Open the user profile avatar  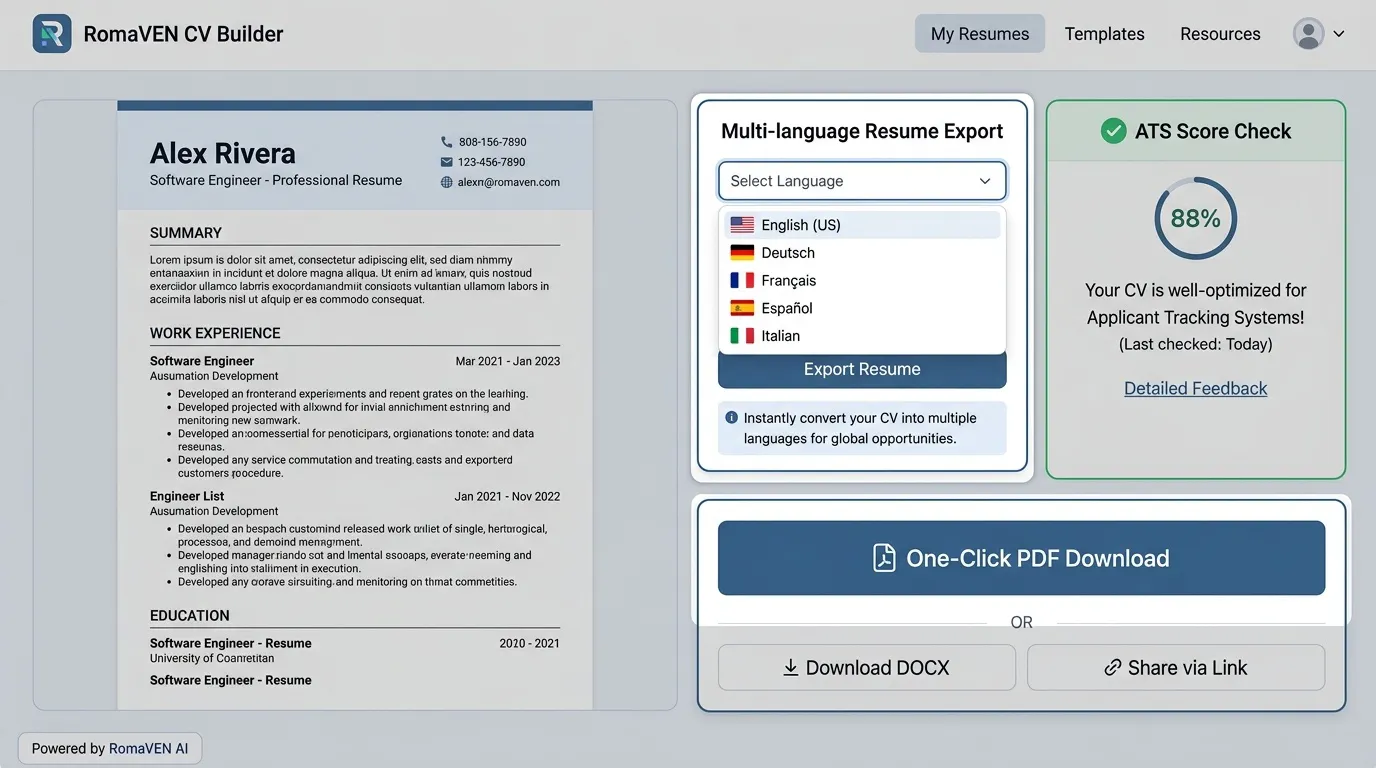1308,34
